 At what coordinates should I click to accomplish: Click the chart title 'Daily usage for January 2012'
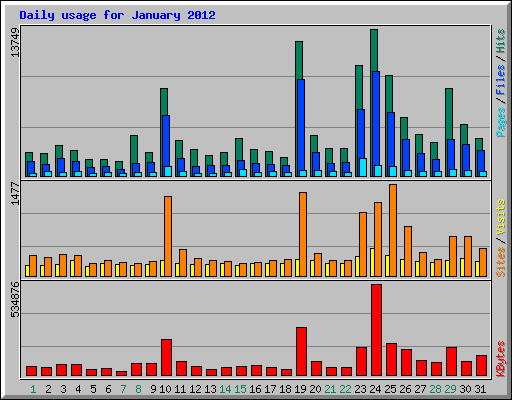click(x=117, y=15)
